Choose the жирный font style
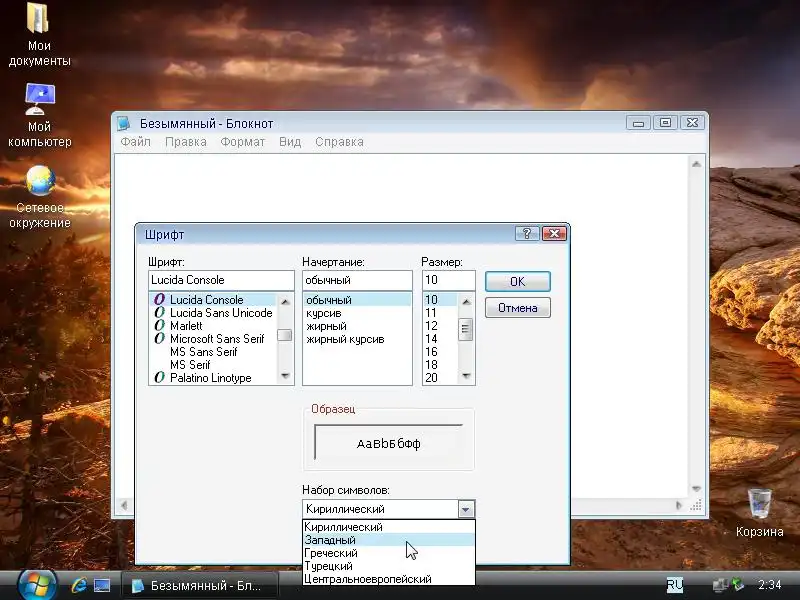Viewport: 800px width, 600px height. (x=357, y=326)
